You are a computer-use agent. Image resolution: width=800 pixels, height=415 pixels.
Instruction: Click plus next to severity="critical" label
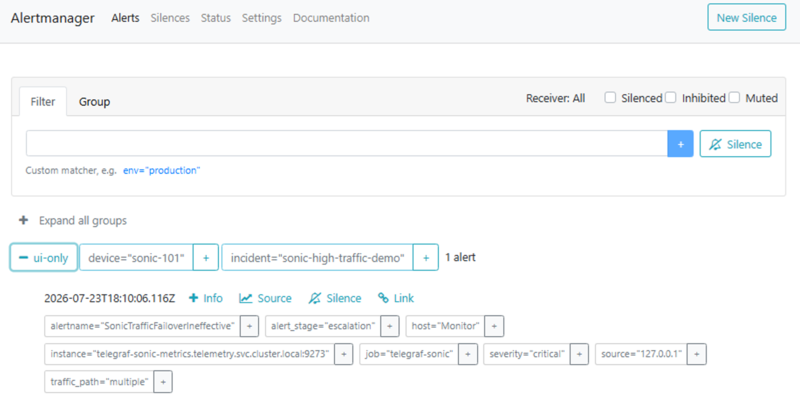[579, 354]
